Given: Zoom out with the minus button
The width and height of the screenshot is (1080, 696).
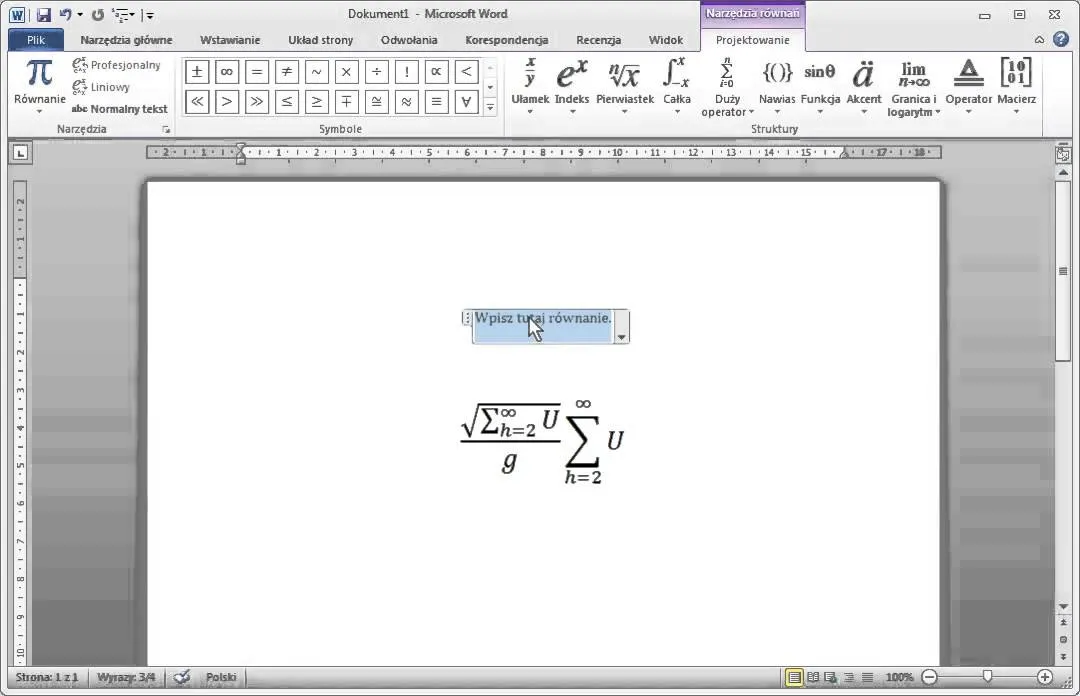Looking at the screenshot, I should tap(929, 677).
